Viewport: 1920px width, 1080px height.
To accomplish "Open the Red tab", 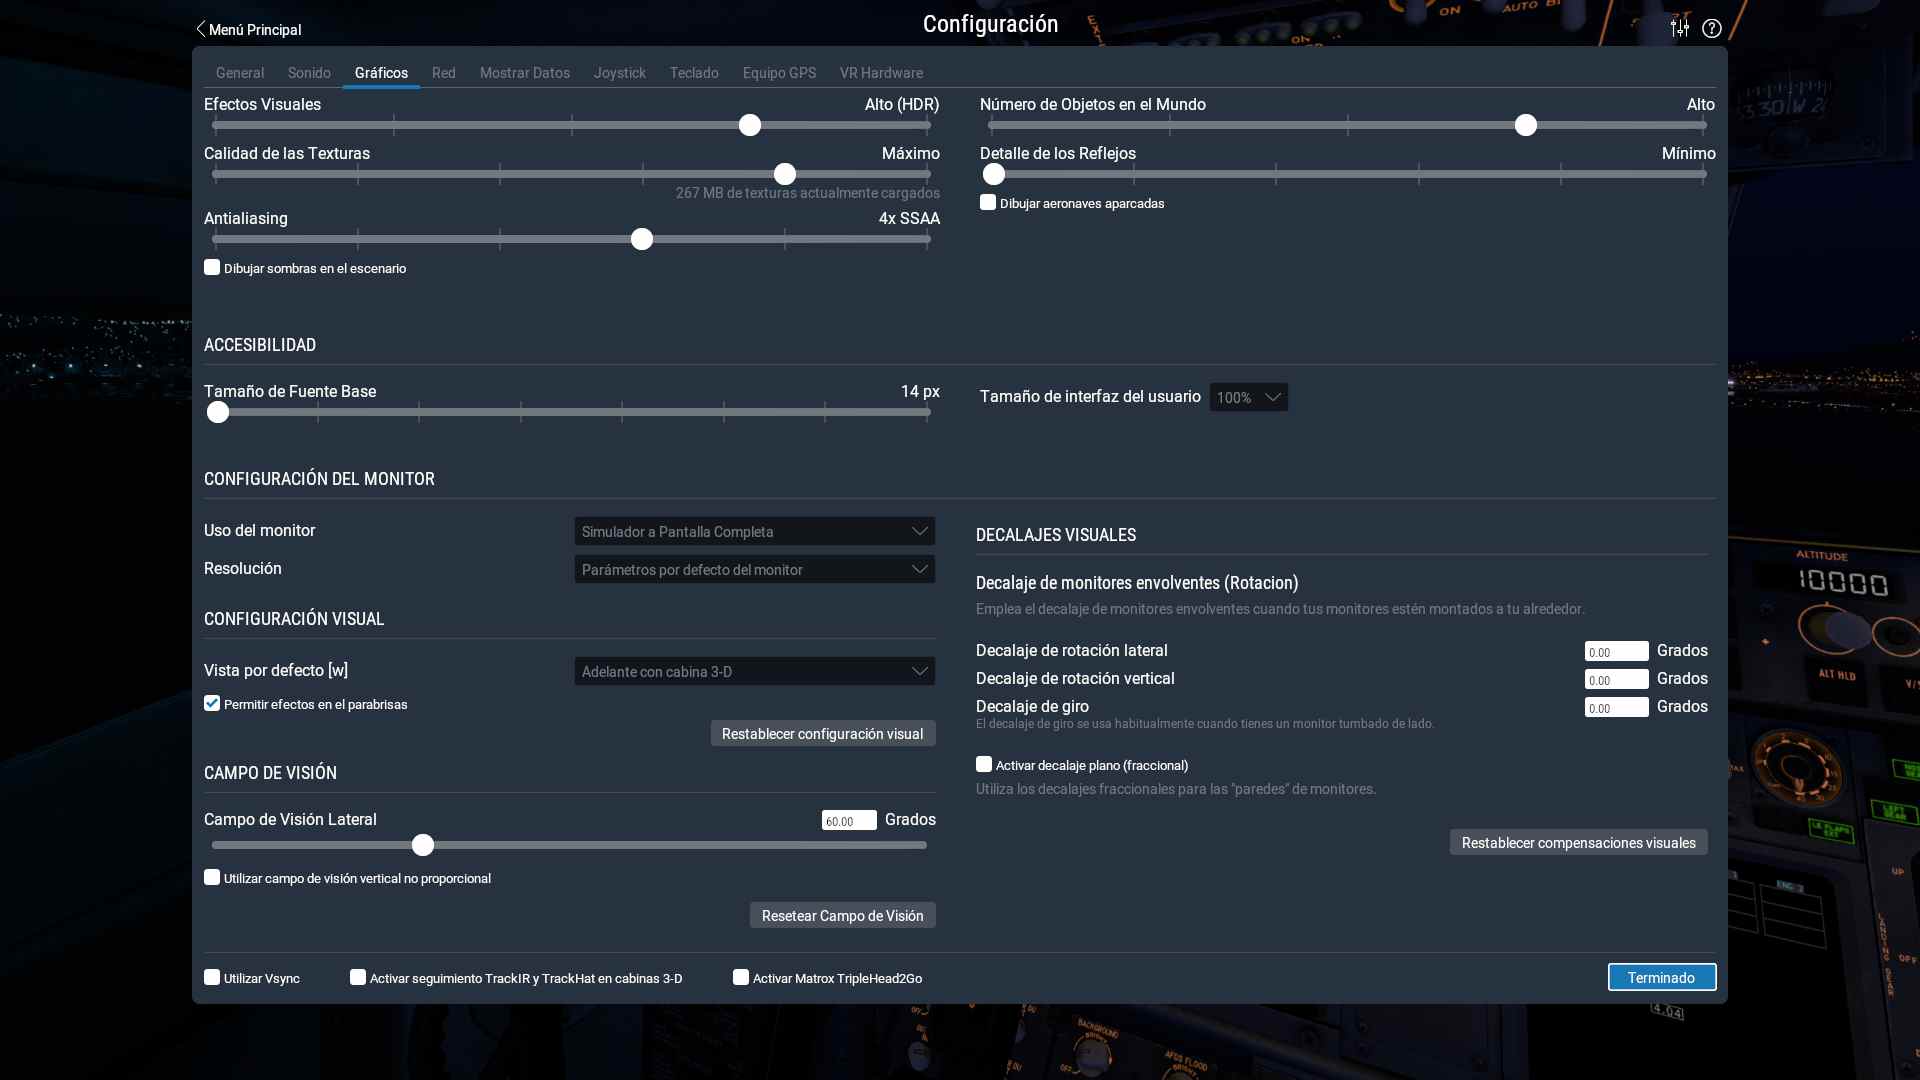I will [x=444, y=73].
